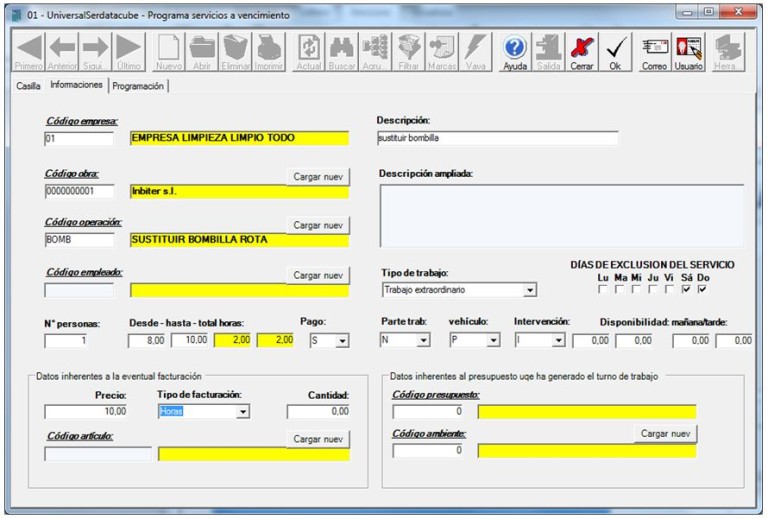Click Cargar nuev for Código operación
Viewport: 768px width, 519px height.
coord(318,225)
